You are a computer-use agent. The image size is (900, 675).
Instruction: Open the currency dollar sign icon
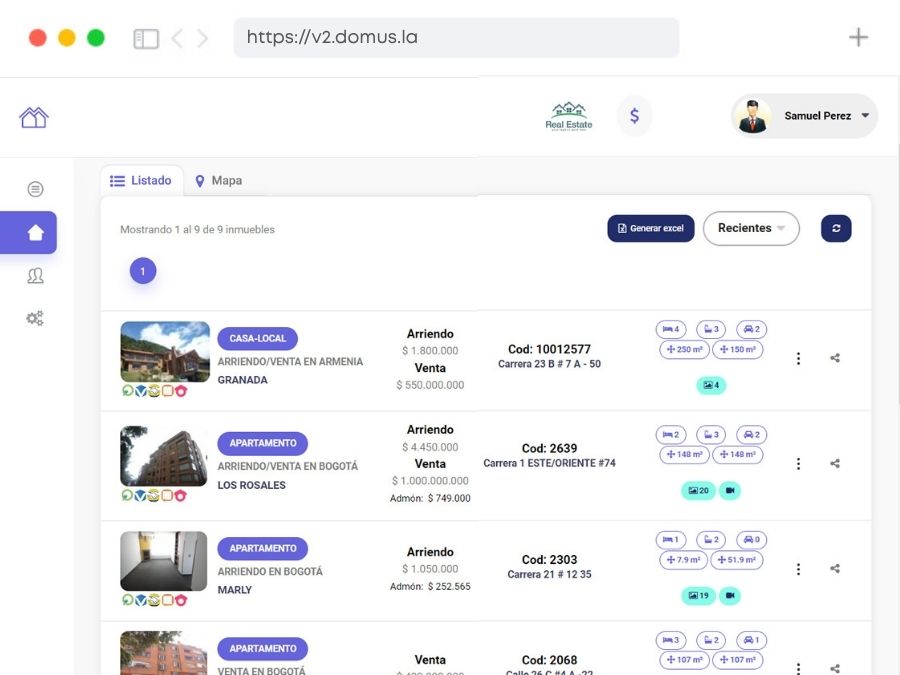click(634, 116)
